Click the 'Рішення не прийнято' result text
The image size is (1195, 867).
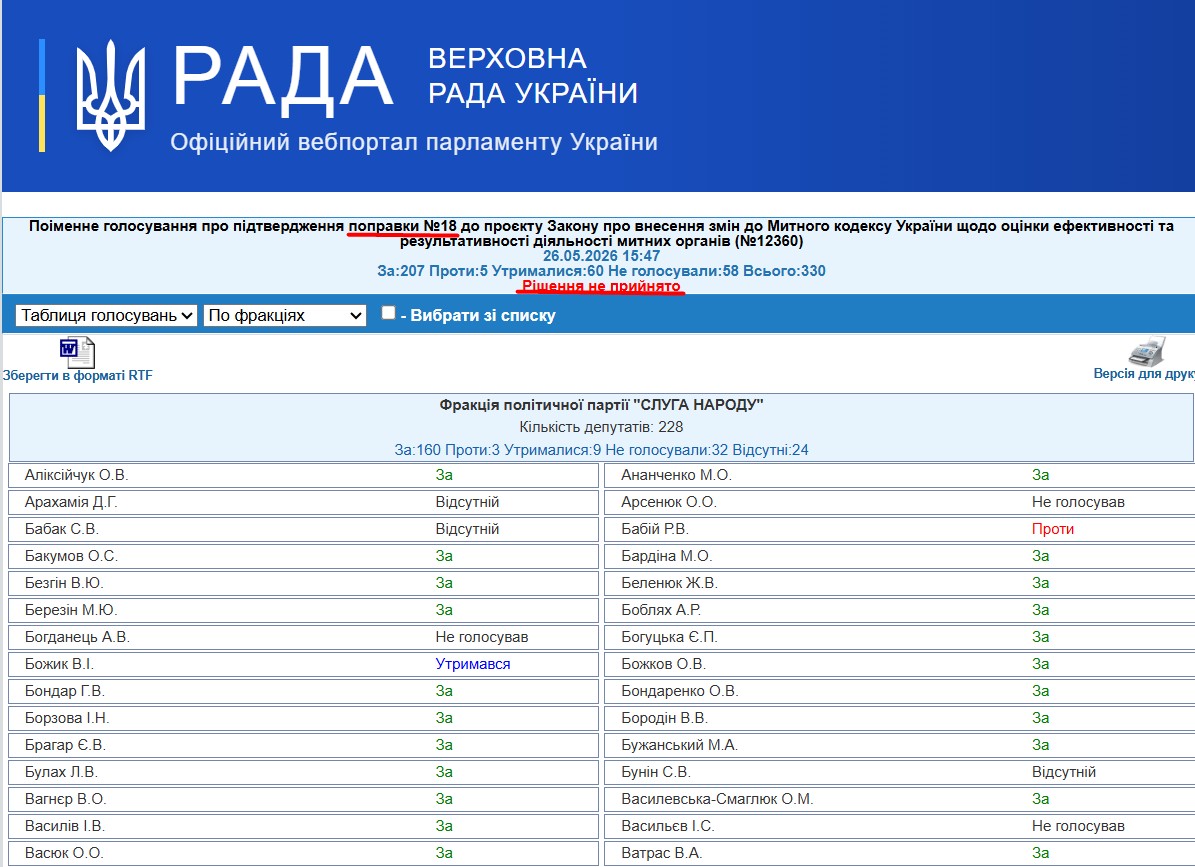[x=601, y=286]
